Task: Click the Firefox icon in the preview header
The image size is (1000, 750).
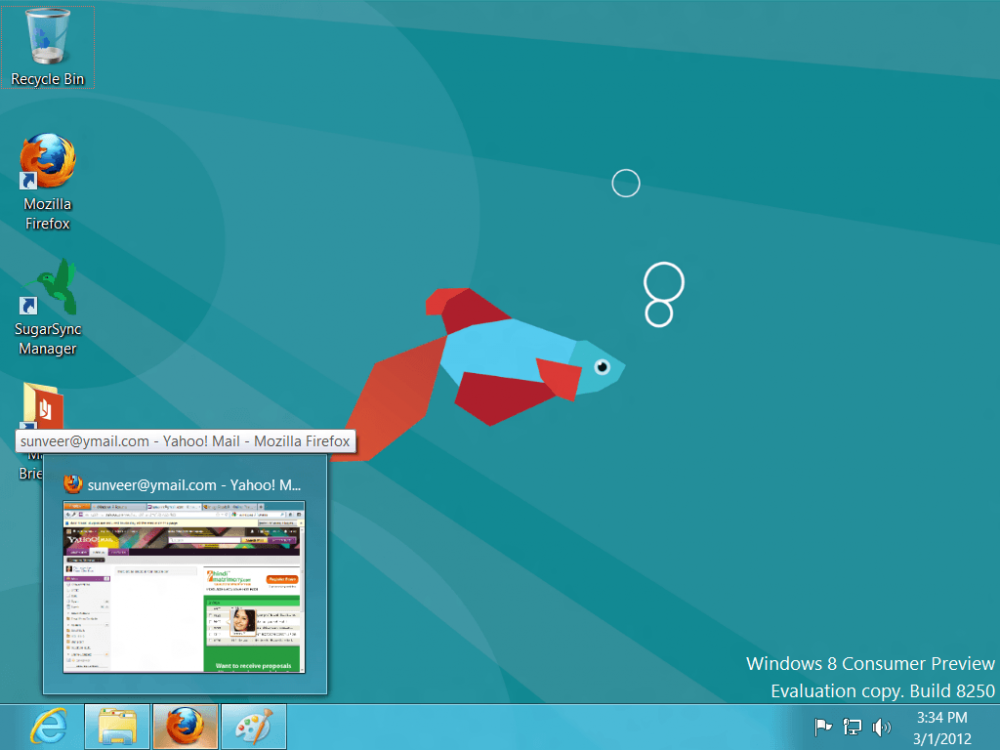Action: pos(73,485)
